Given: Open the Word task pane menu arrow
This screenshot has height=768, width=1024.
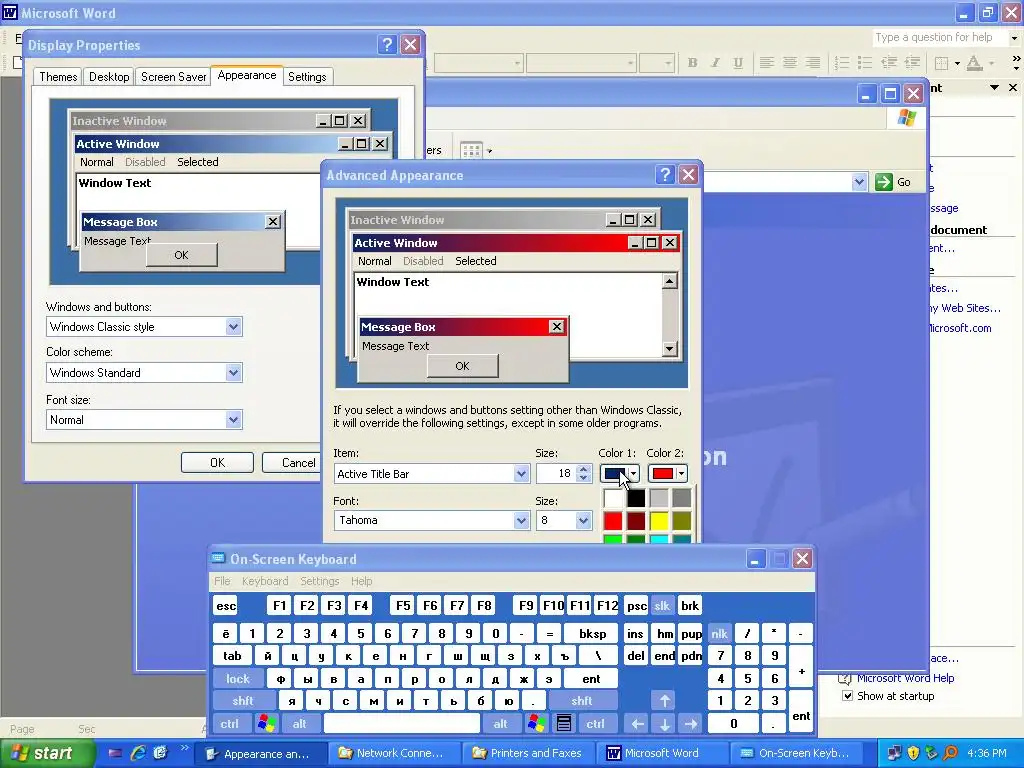Looking at the screenshot, I should tap(994, 87).
